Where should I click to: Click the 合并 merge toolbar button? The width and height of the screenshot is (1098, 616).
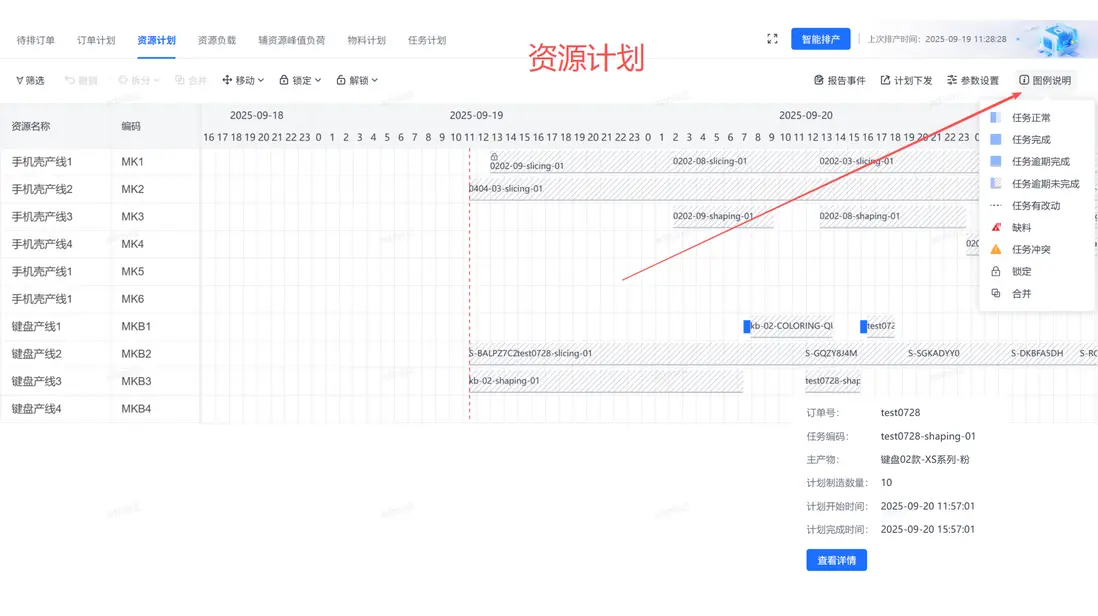(191, 80)
